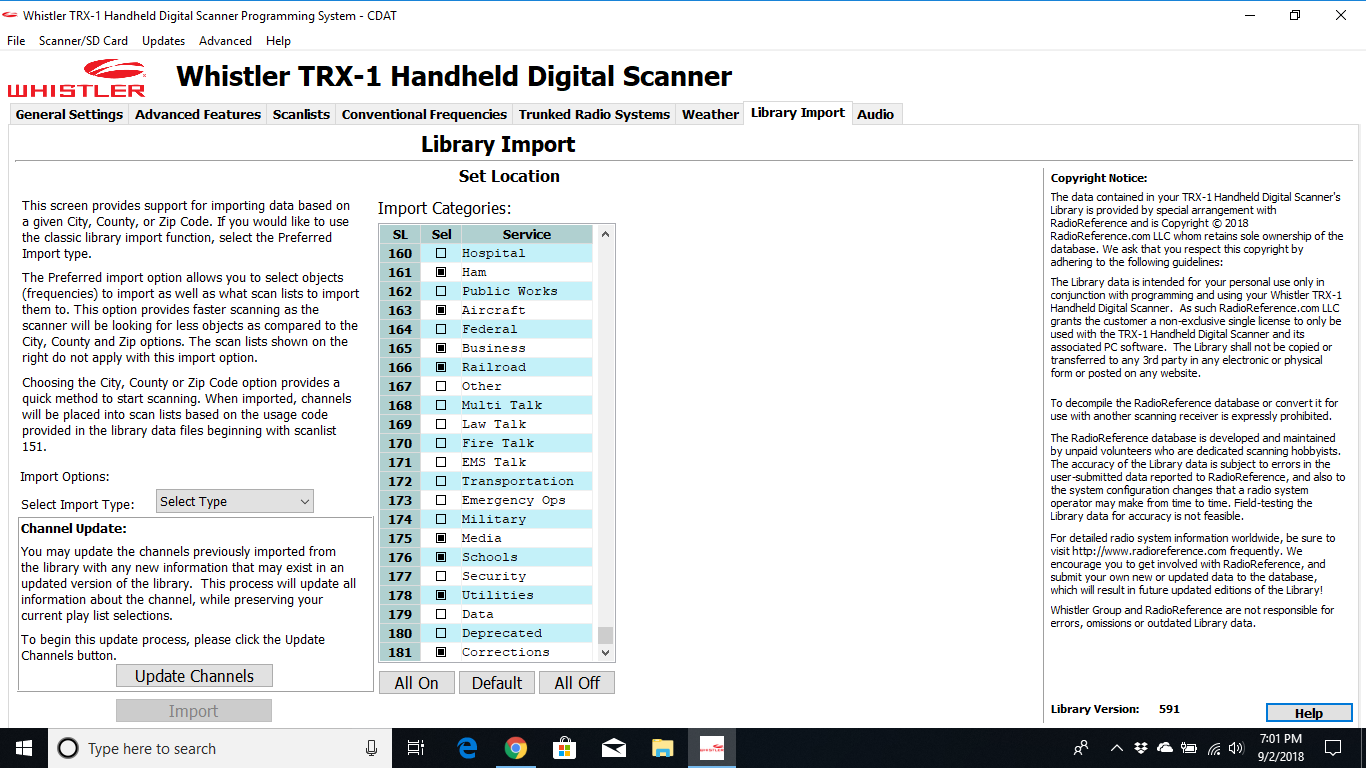This screenshot has width=1366, height=768.
Task: Switch to Trunked Radio Systems tab
Action: 594,114
